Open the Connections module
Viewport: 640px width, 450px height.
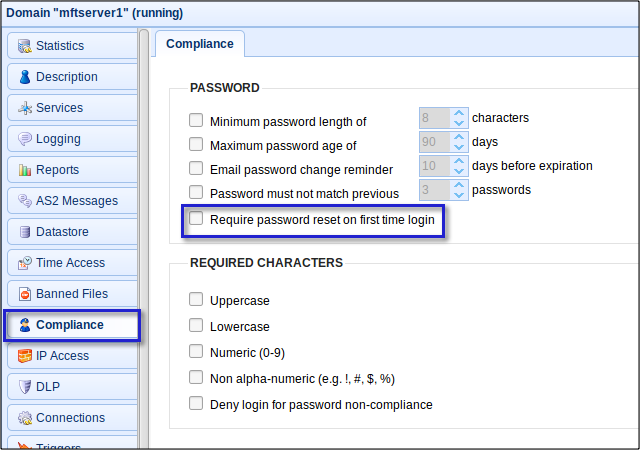72,418
